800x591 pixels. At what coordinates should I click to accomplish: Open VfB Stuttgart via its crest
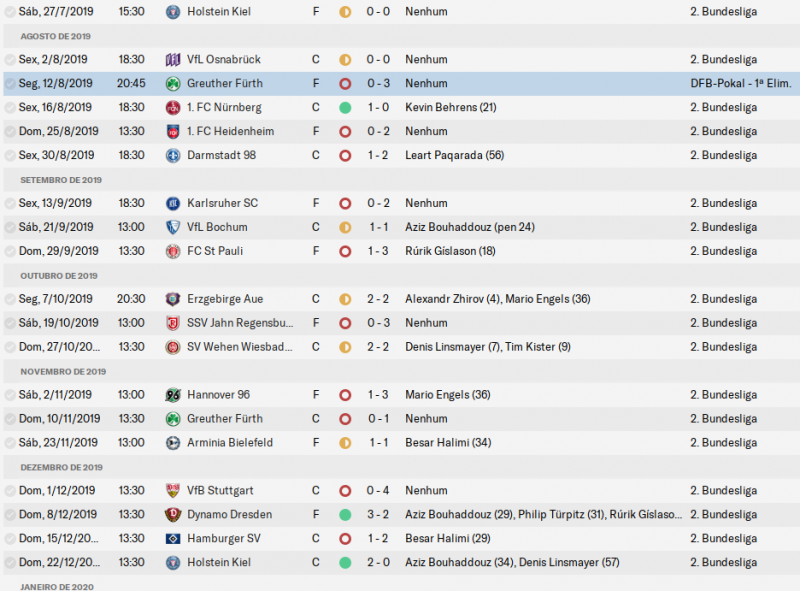click(x=172, y=491)
